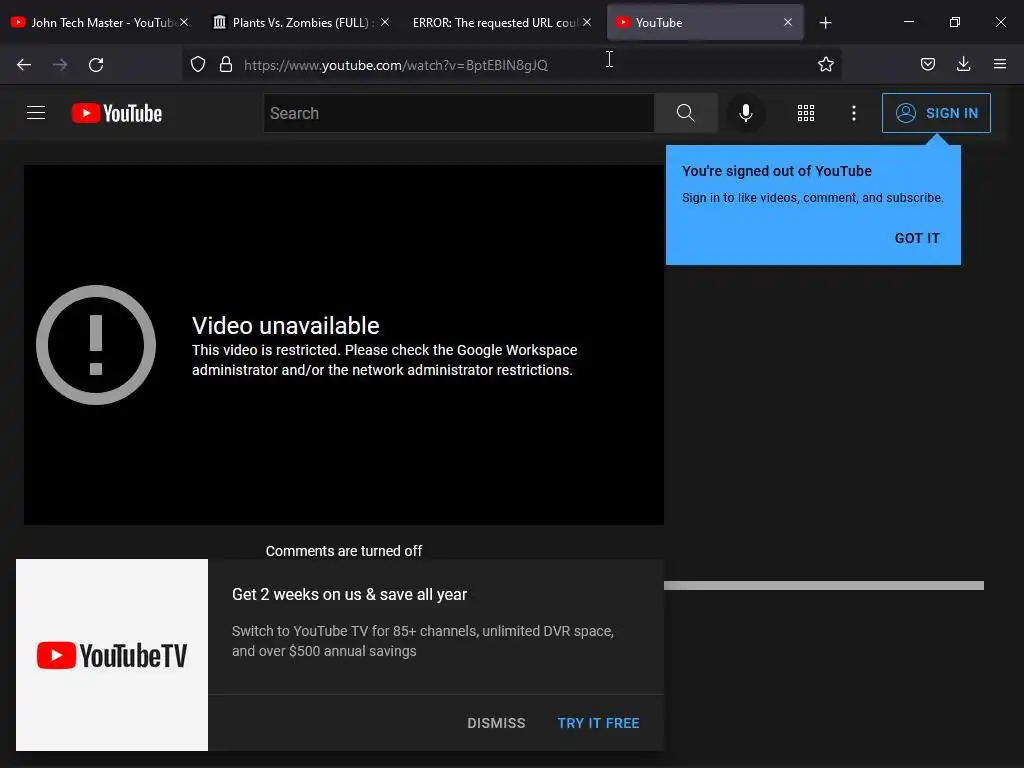Click TRY IT FREE
The image size is (1024, 768).
[x=598, y=723]
